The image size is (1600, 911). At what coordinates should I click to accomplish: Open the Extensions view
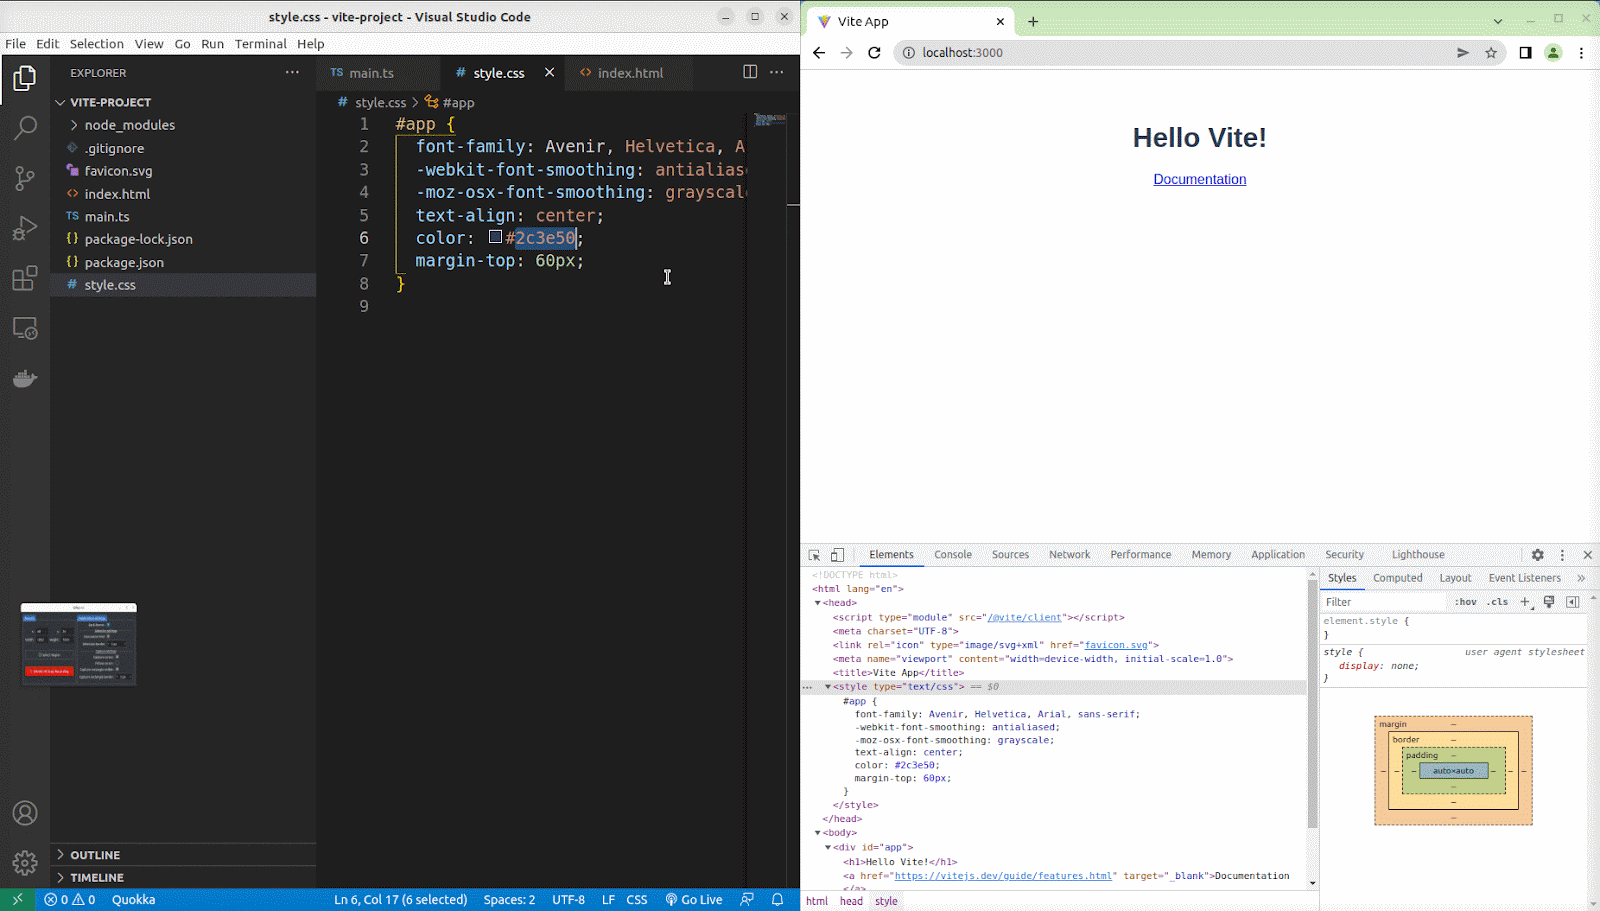tap(25, 278)
